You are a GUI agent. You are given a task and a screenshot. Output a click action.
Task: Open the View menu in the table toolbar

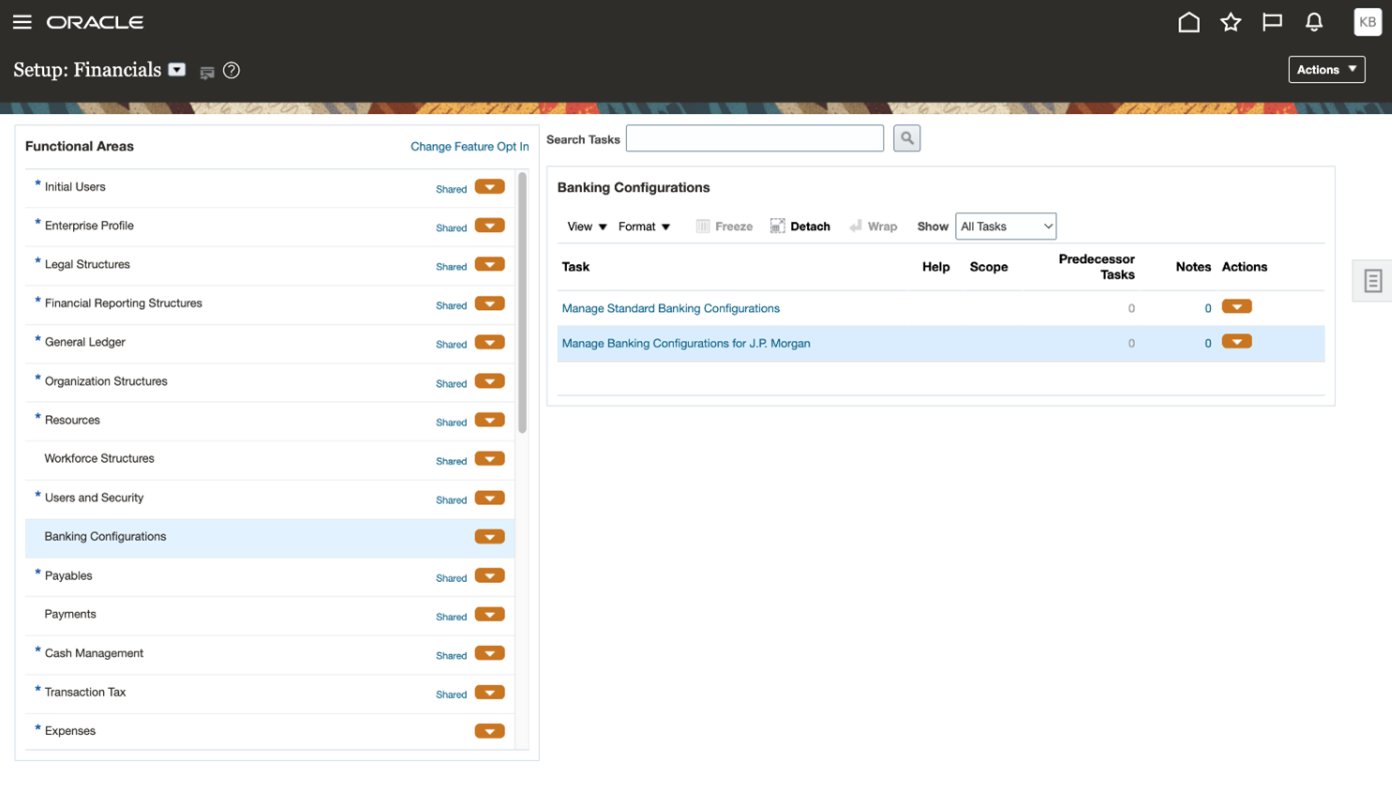(x=586, y=226)
